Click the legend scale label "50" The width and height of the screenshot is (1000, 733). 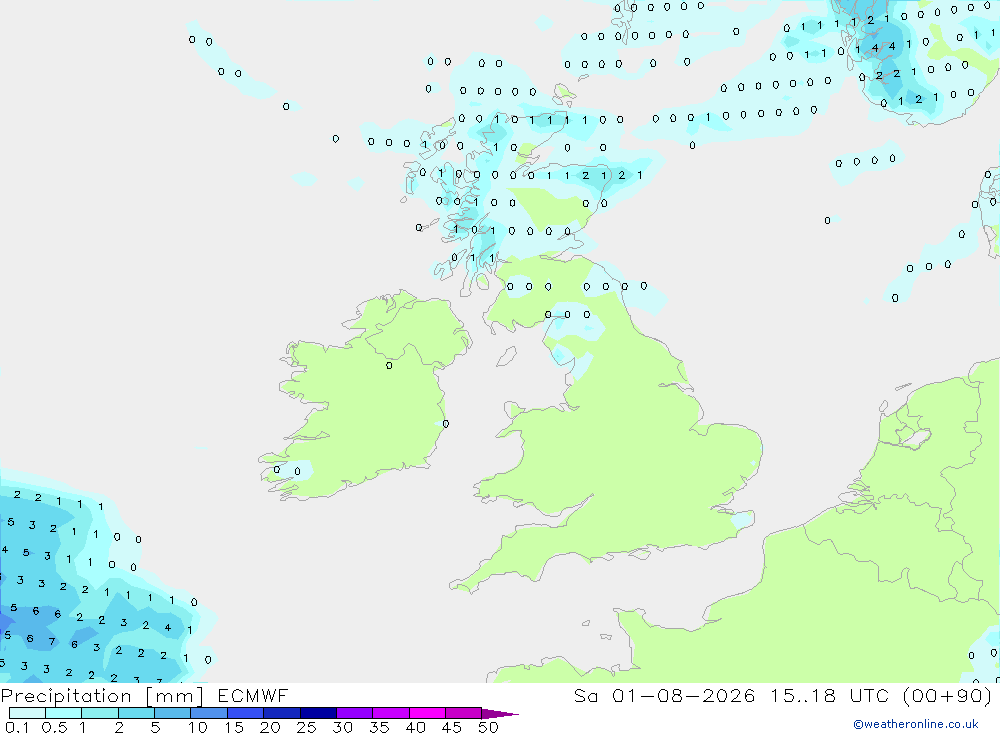pyautogui.click(x=488, y=727)
